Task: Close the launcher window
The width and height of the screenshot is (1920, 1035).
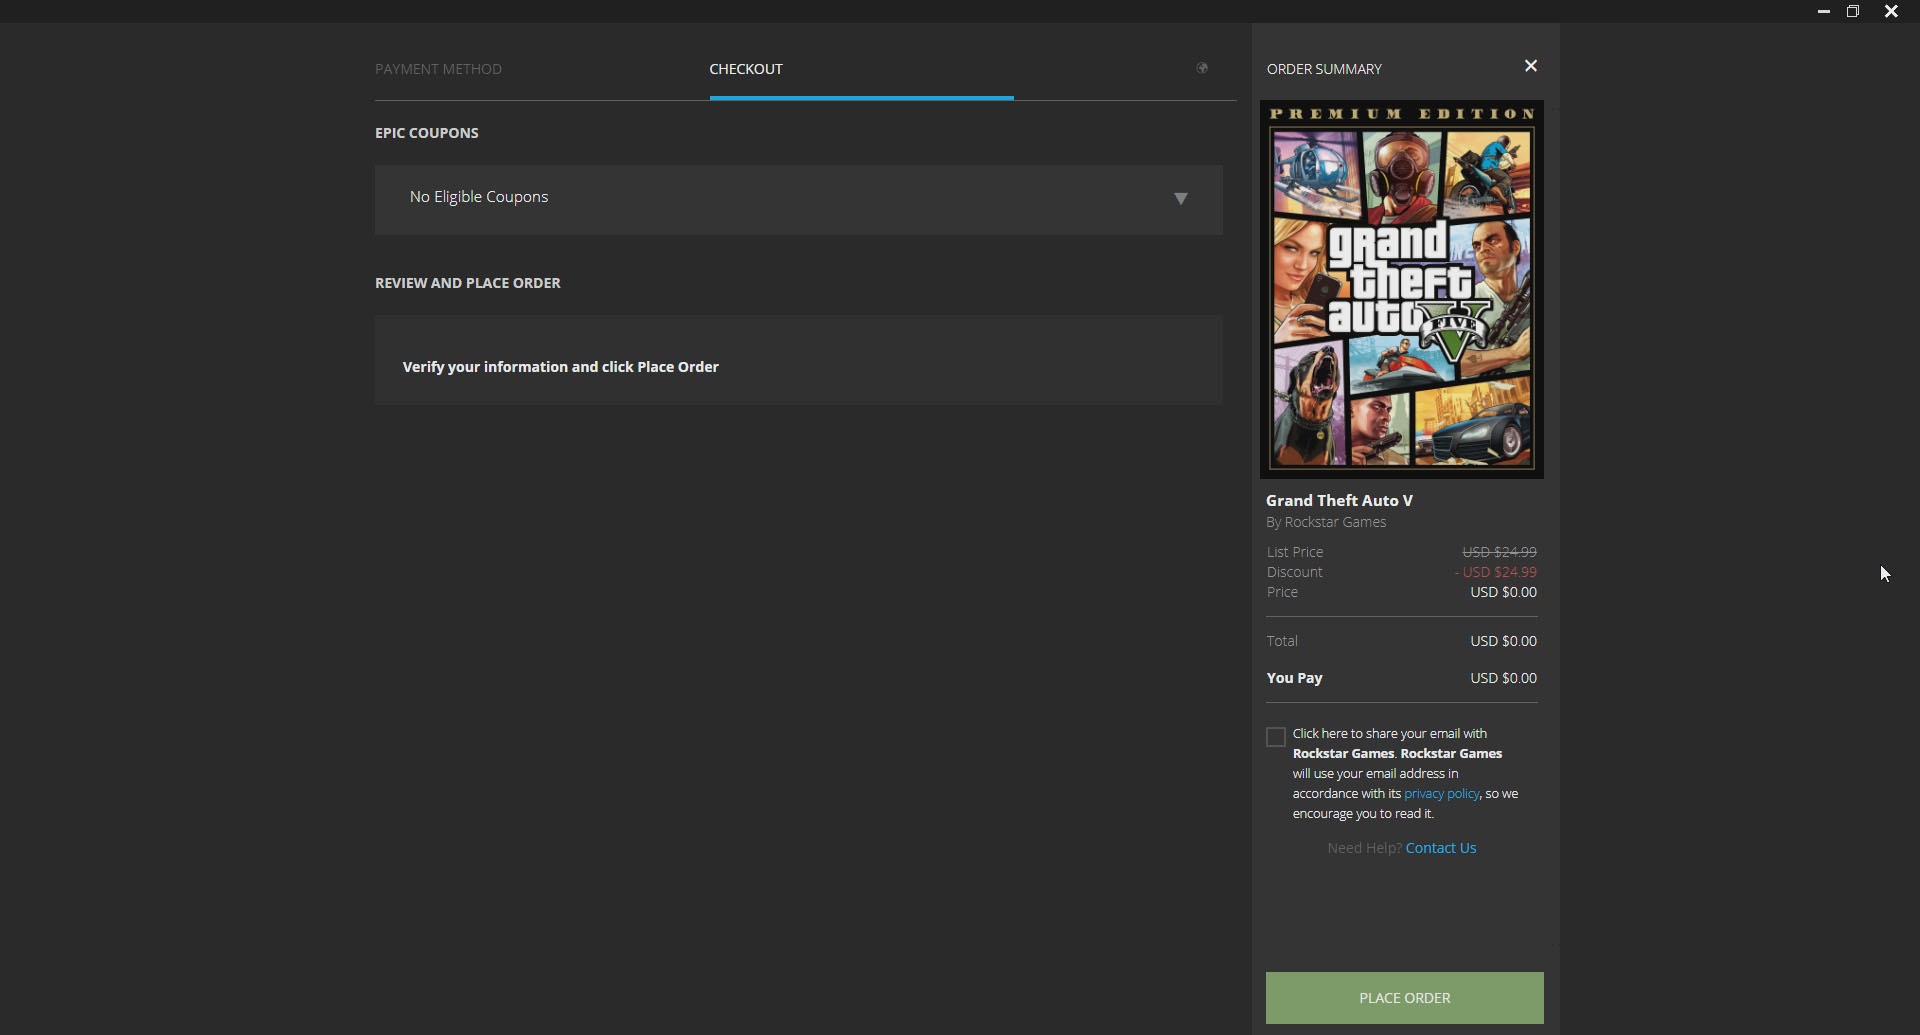Action: pos(1891,12)
